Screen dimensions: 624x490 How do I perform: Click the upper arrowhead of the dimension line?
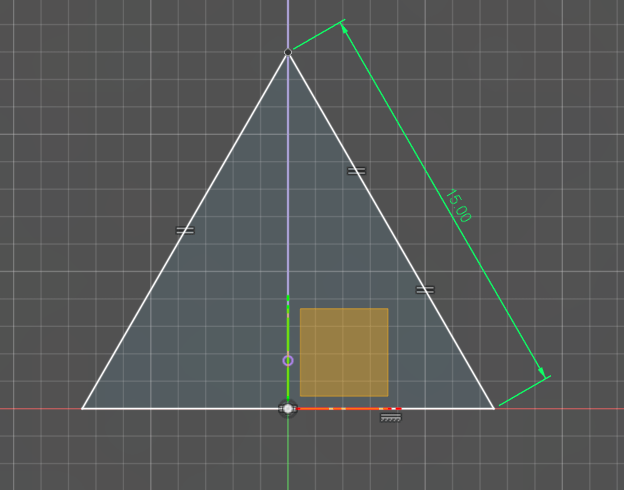(345, 30)
